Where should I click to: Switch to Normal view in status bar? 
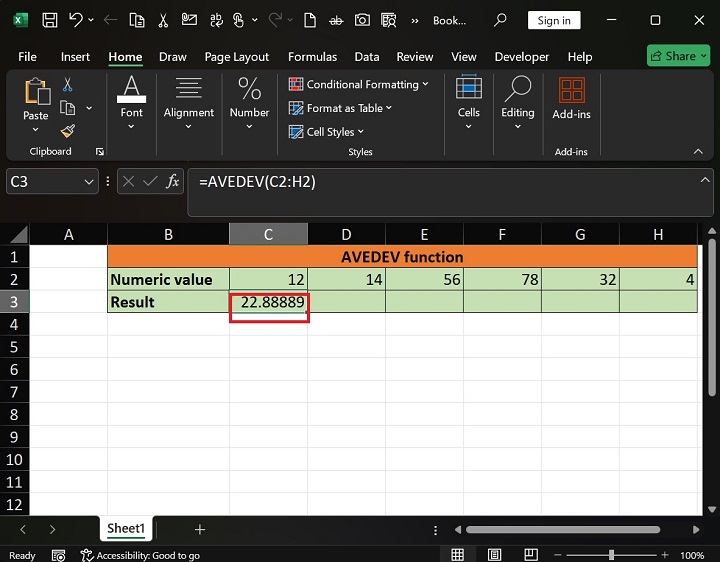point(457,555)
